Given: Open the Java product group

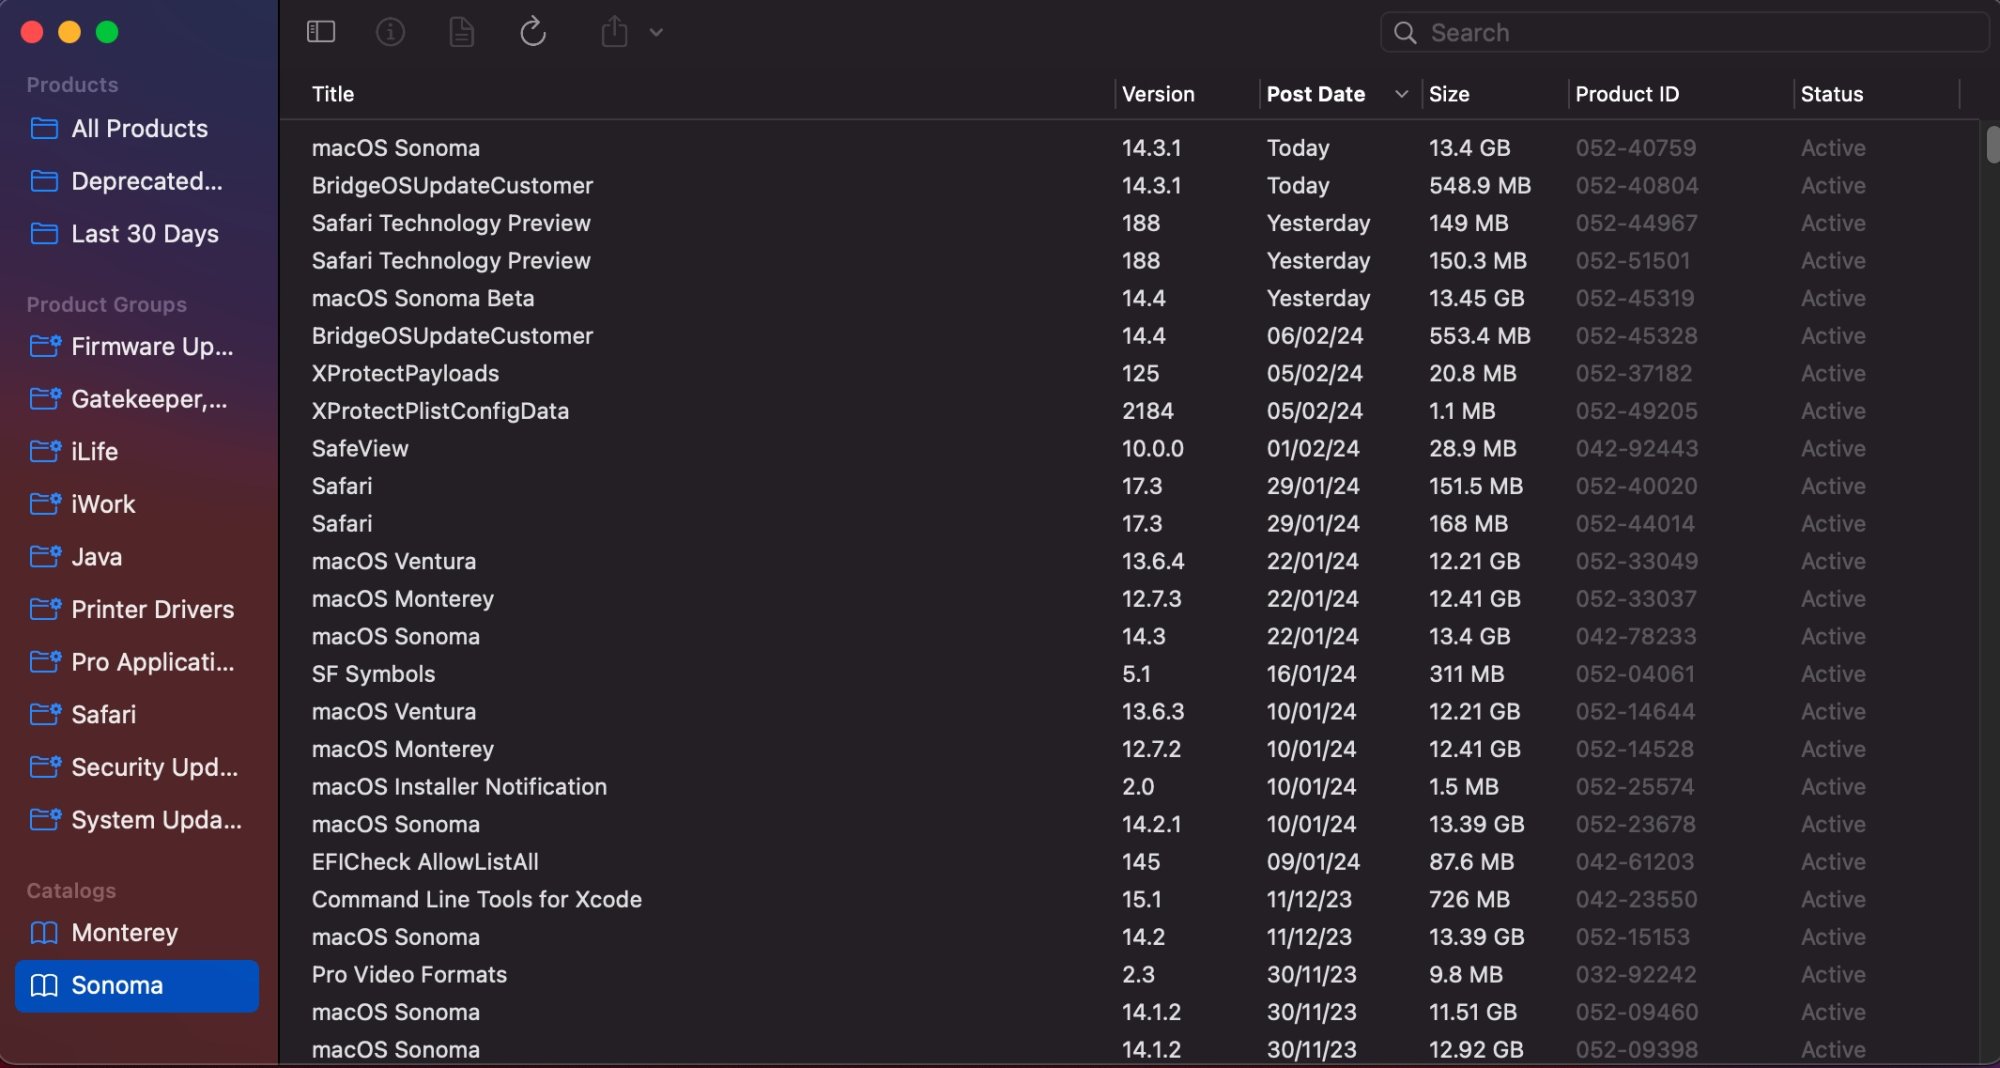Looking at the screenshot, I should pyautogui.click(x=137, y=556).
